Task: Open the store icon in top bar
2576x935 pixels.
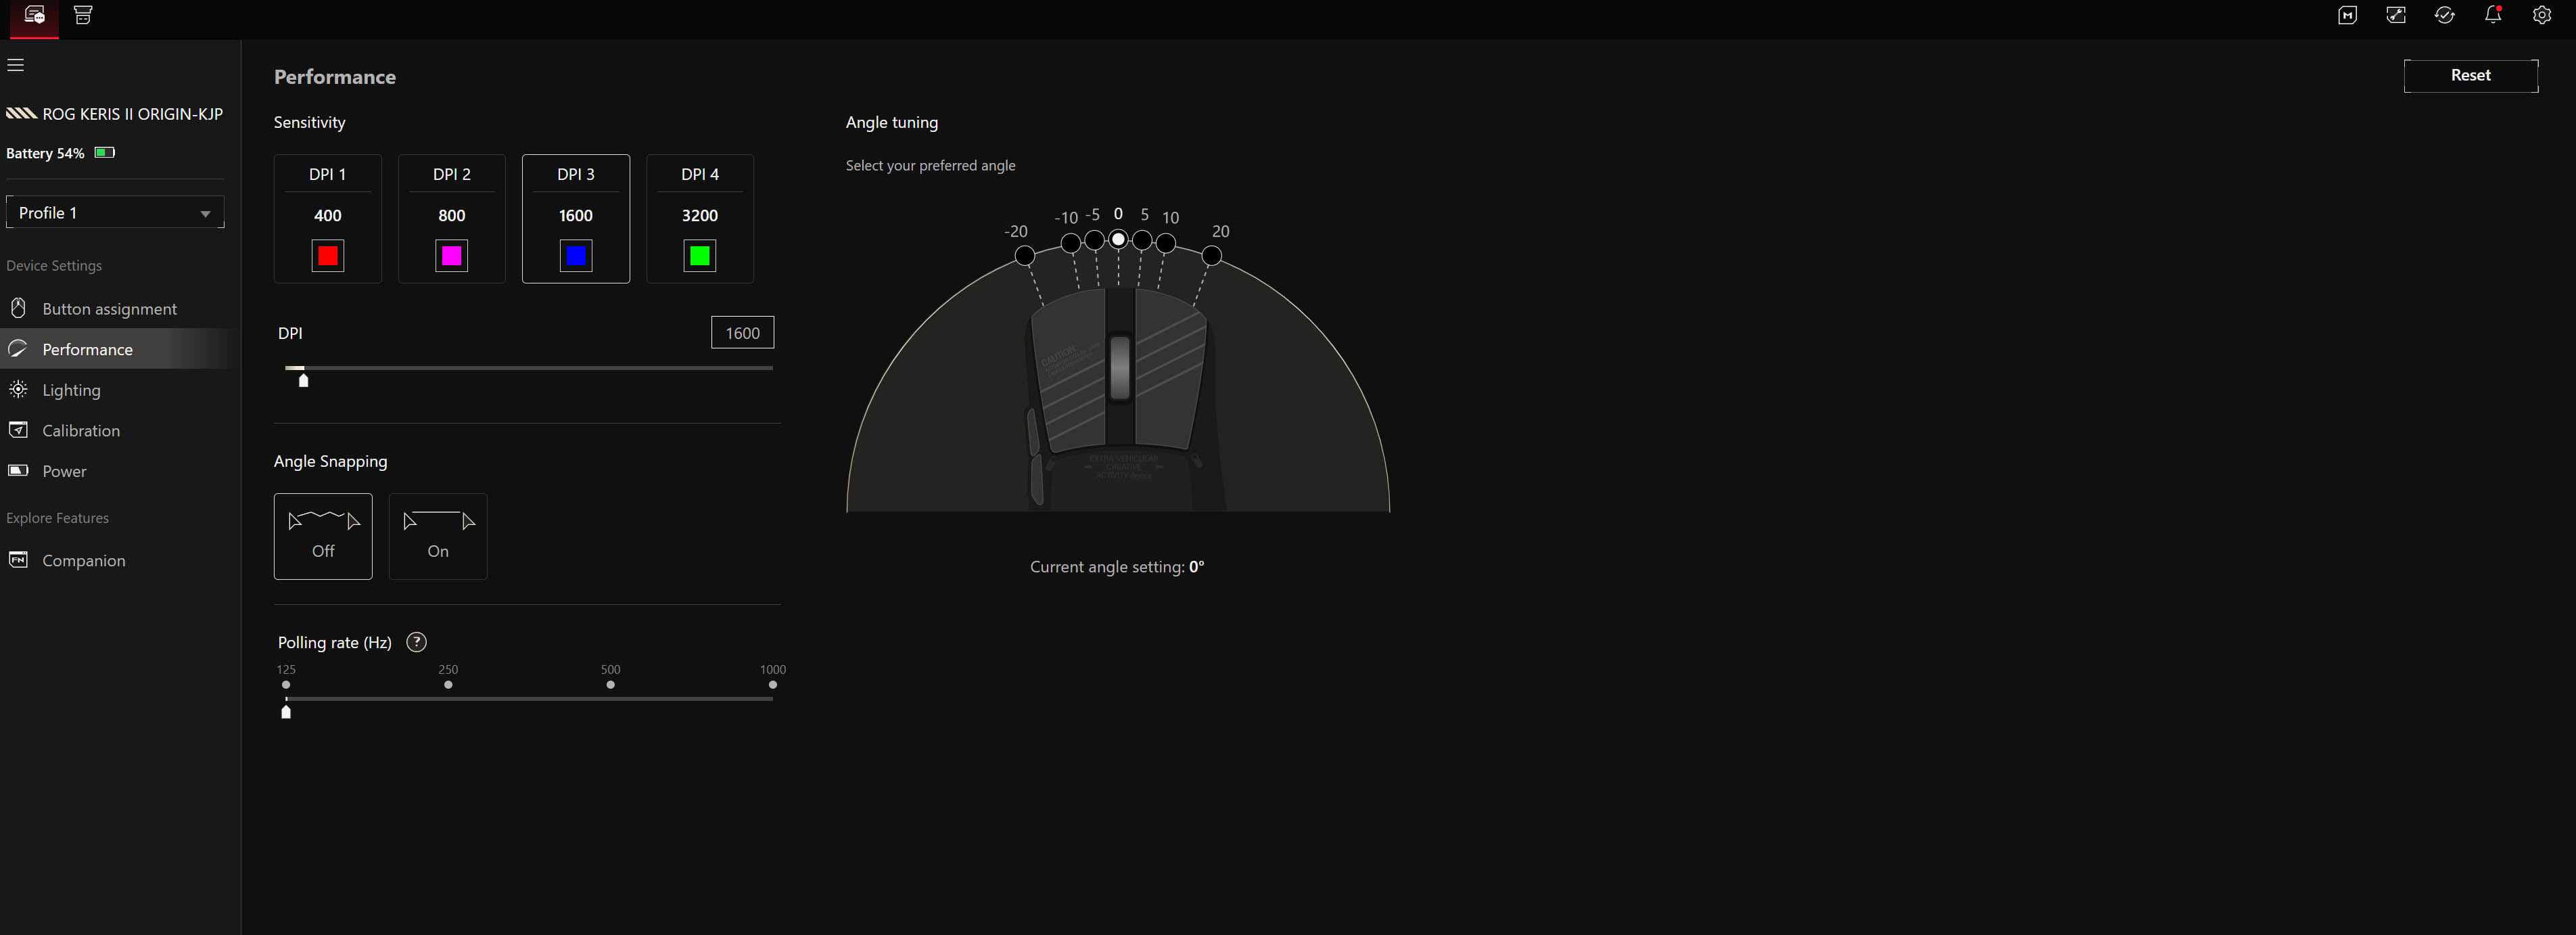Action: tap(83, 15)
